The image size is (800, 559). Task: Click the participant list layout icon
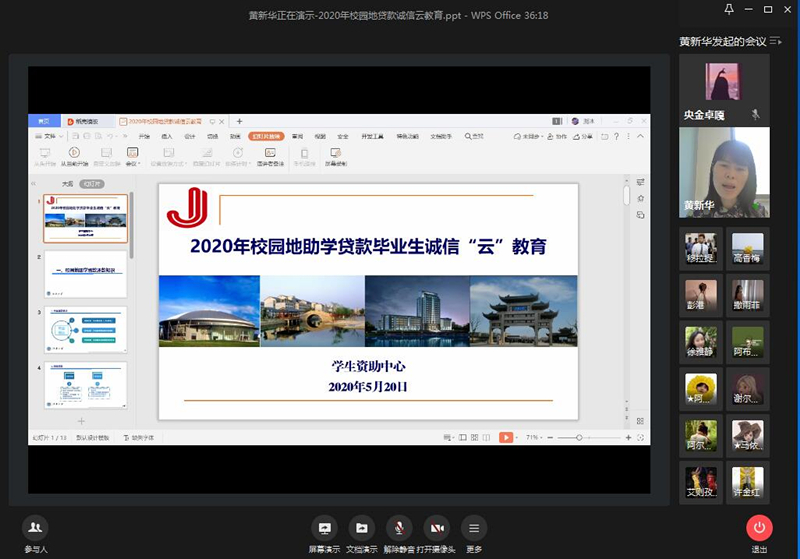pyautogui.click(x=783, y=42)
